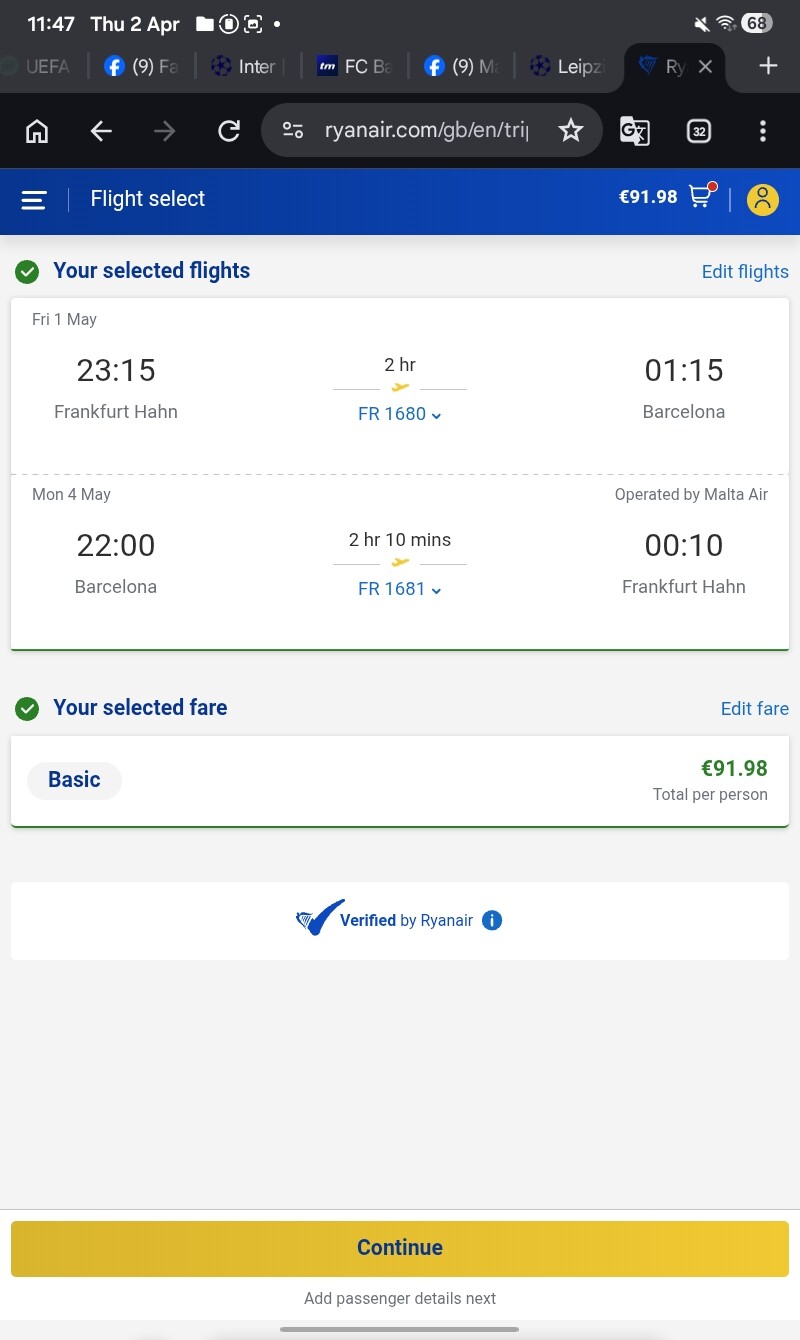Open the shopping basket cart icon
This screenshot has height=1340, width=800.
pyautogui.click(x=700, y=198)
